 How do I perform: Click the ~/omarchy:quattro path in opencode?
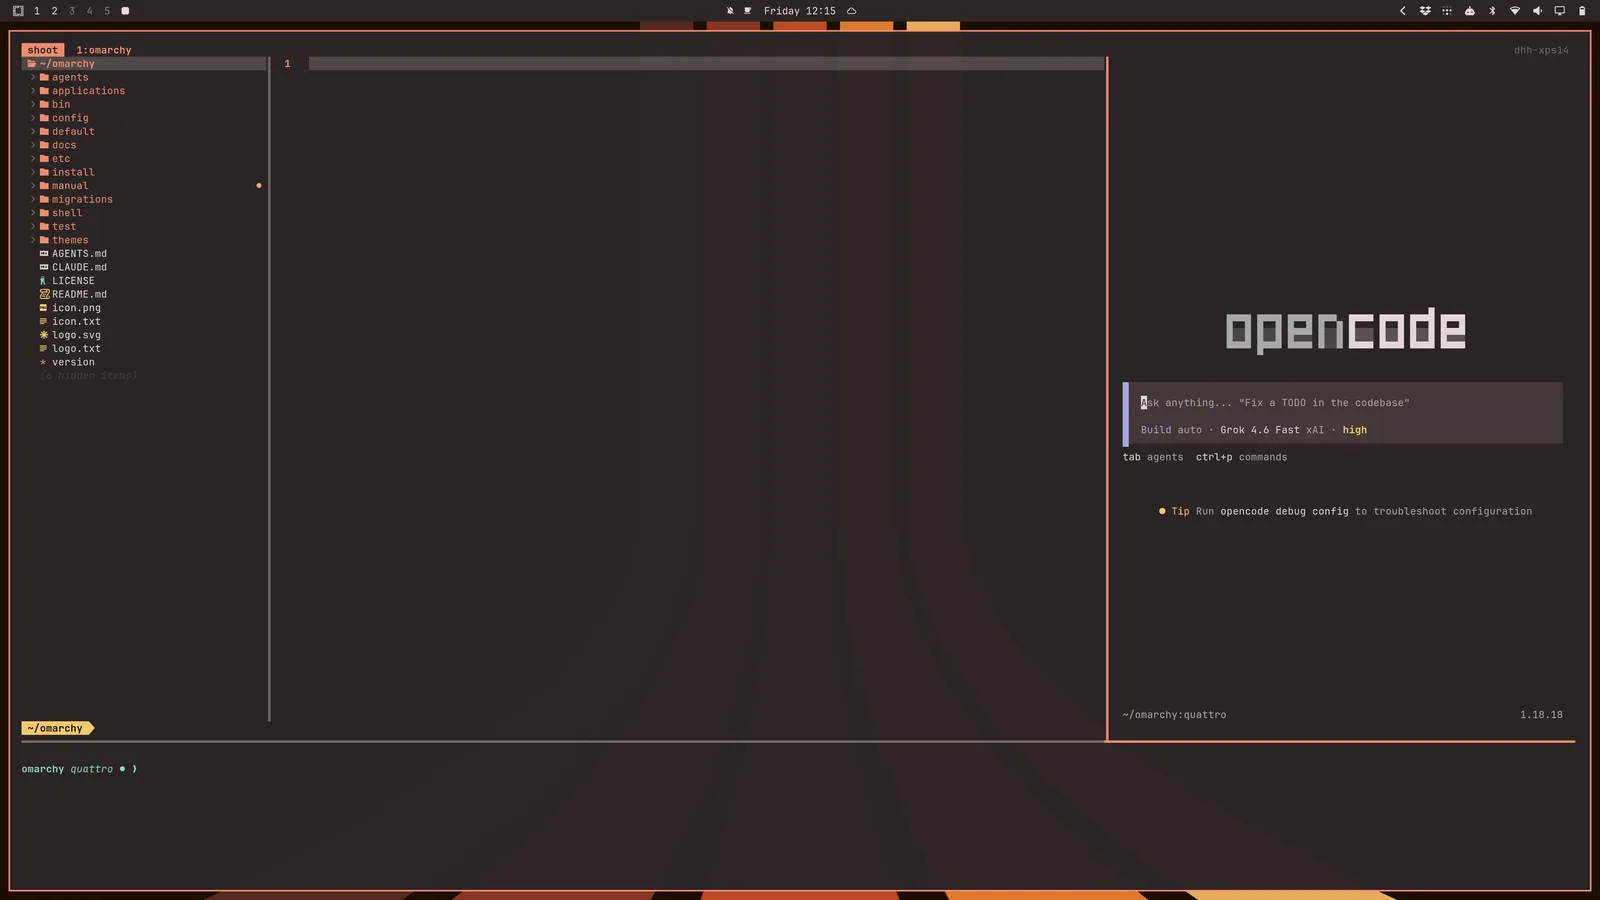(1174, 715)
